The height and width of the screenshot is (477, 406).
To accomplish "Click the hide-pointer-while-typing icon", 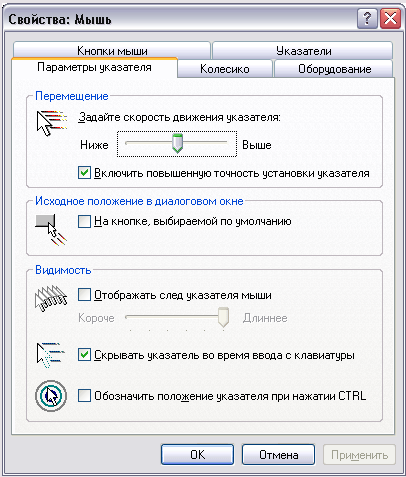I will point(51,355).
